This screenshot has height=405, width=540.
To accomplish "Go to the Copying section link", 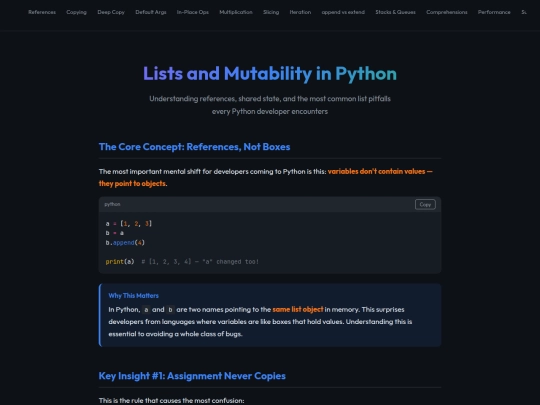I will click(x=76, y=12).
